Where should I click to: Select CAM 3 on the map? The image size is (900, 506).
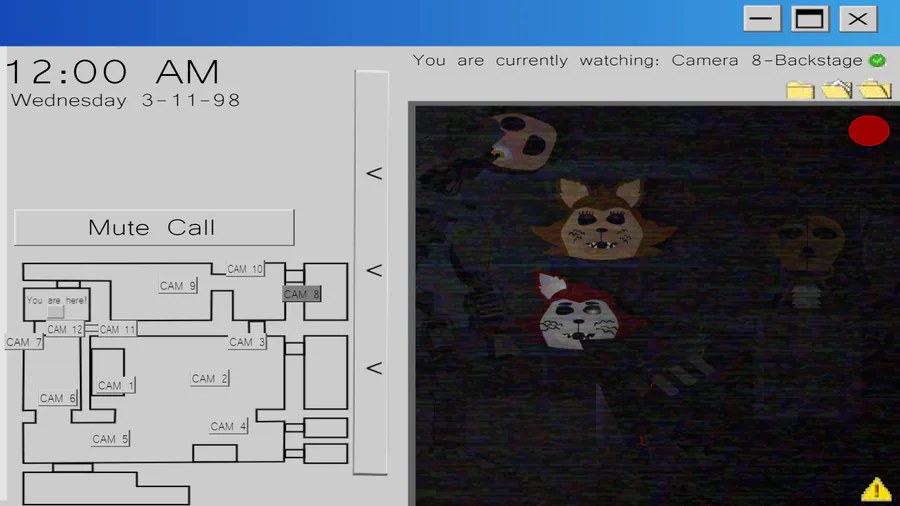pyautogui.click(x=247, y=342)
